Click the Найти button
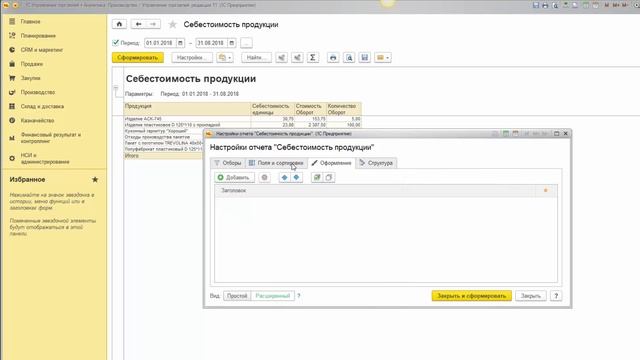 (256, 58)
